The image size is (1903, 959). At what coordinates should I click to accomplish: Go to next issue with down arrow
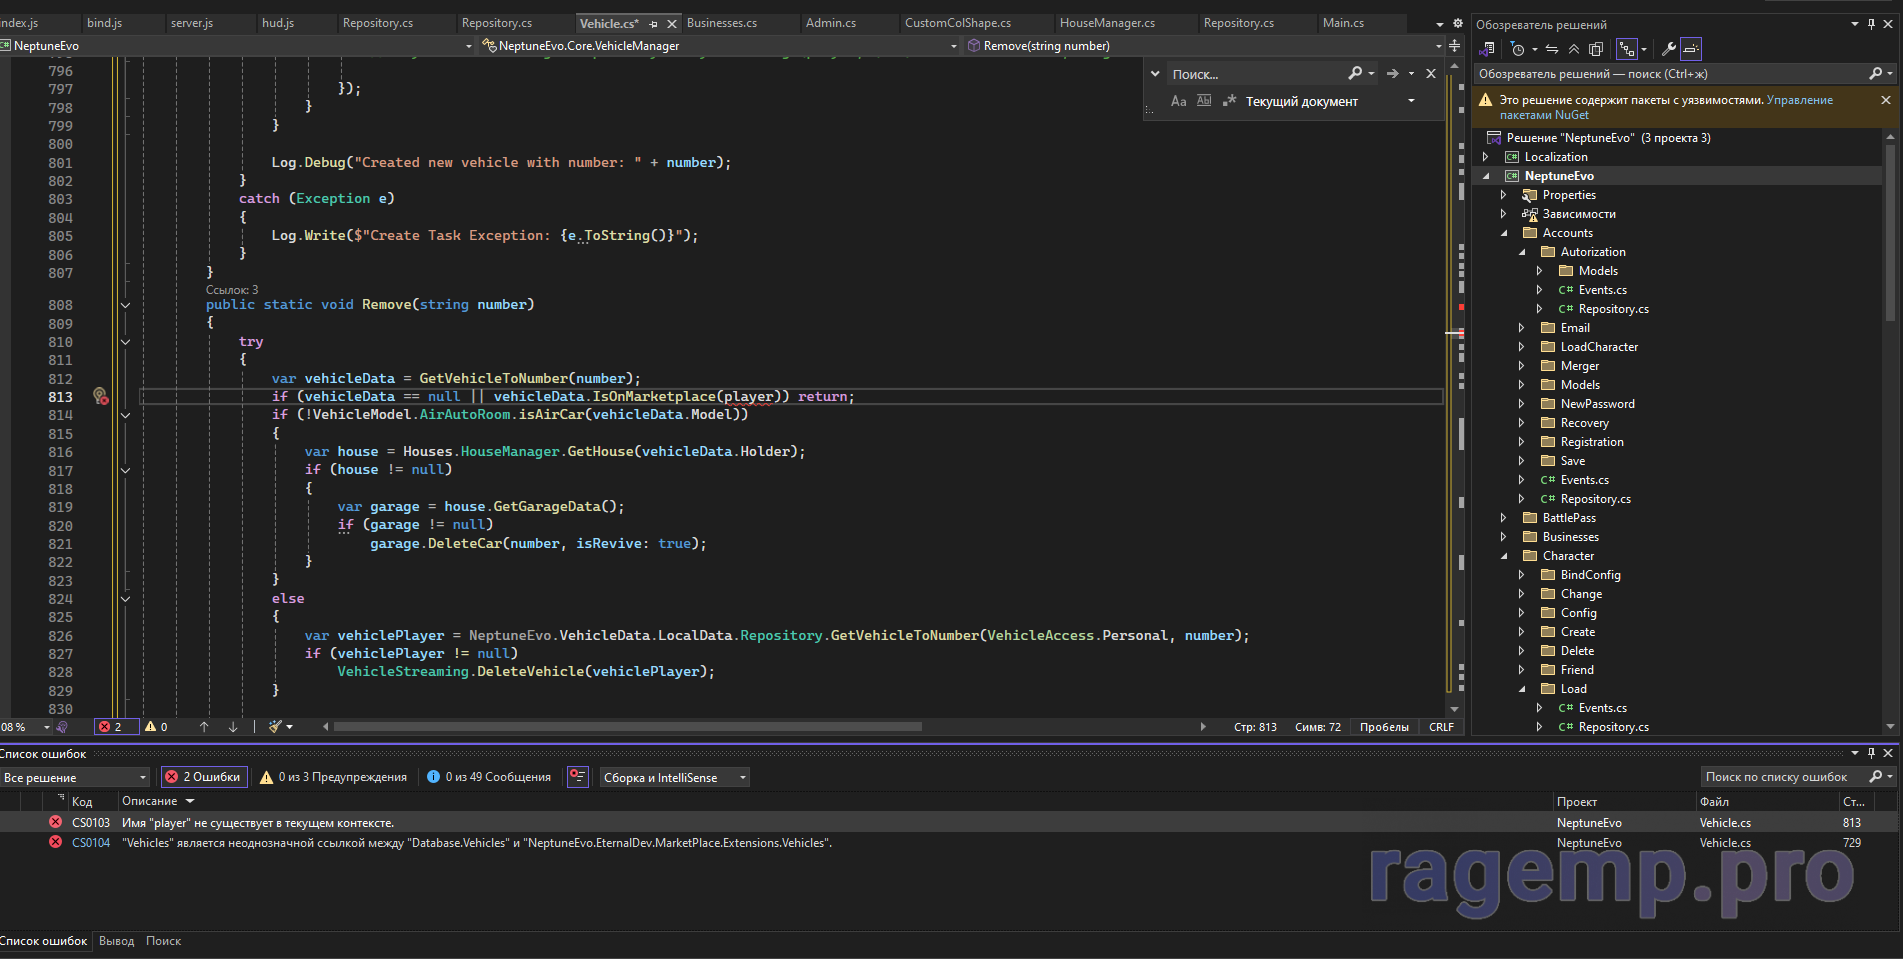pos(233,727)
